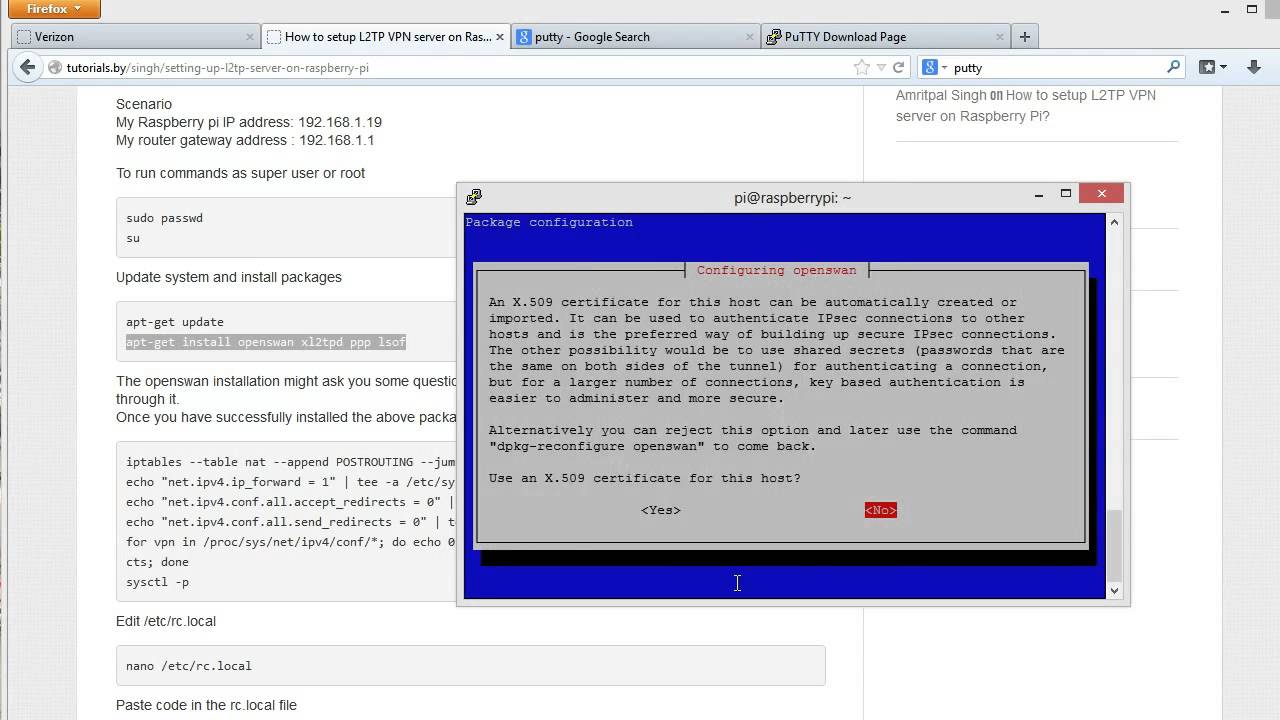Click the router gateway address line
Image resolution: width=1280 pixels, height=720 pixels.
pos(245,140)
